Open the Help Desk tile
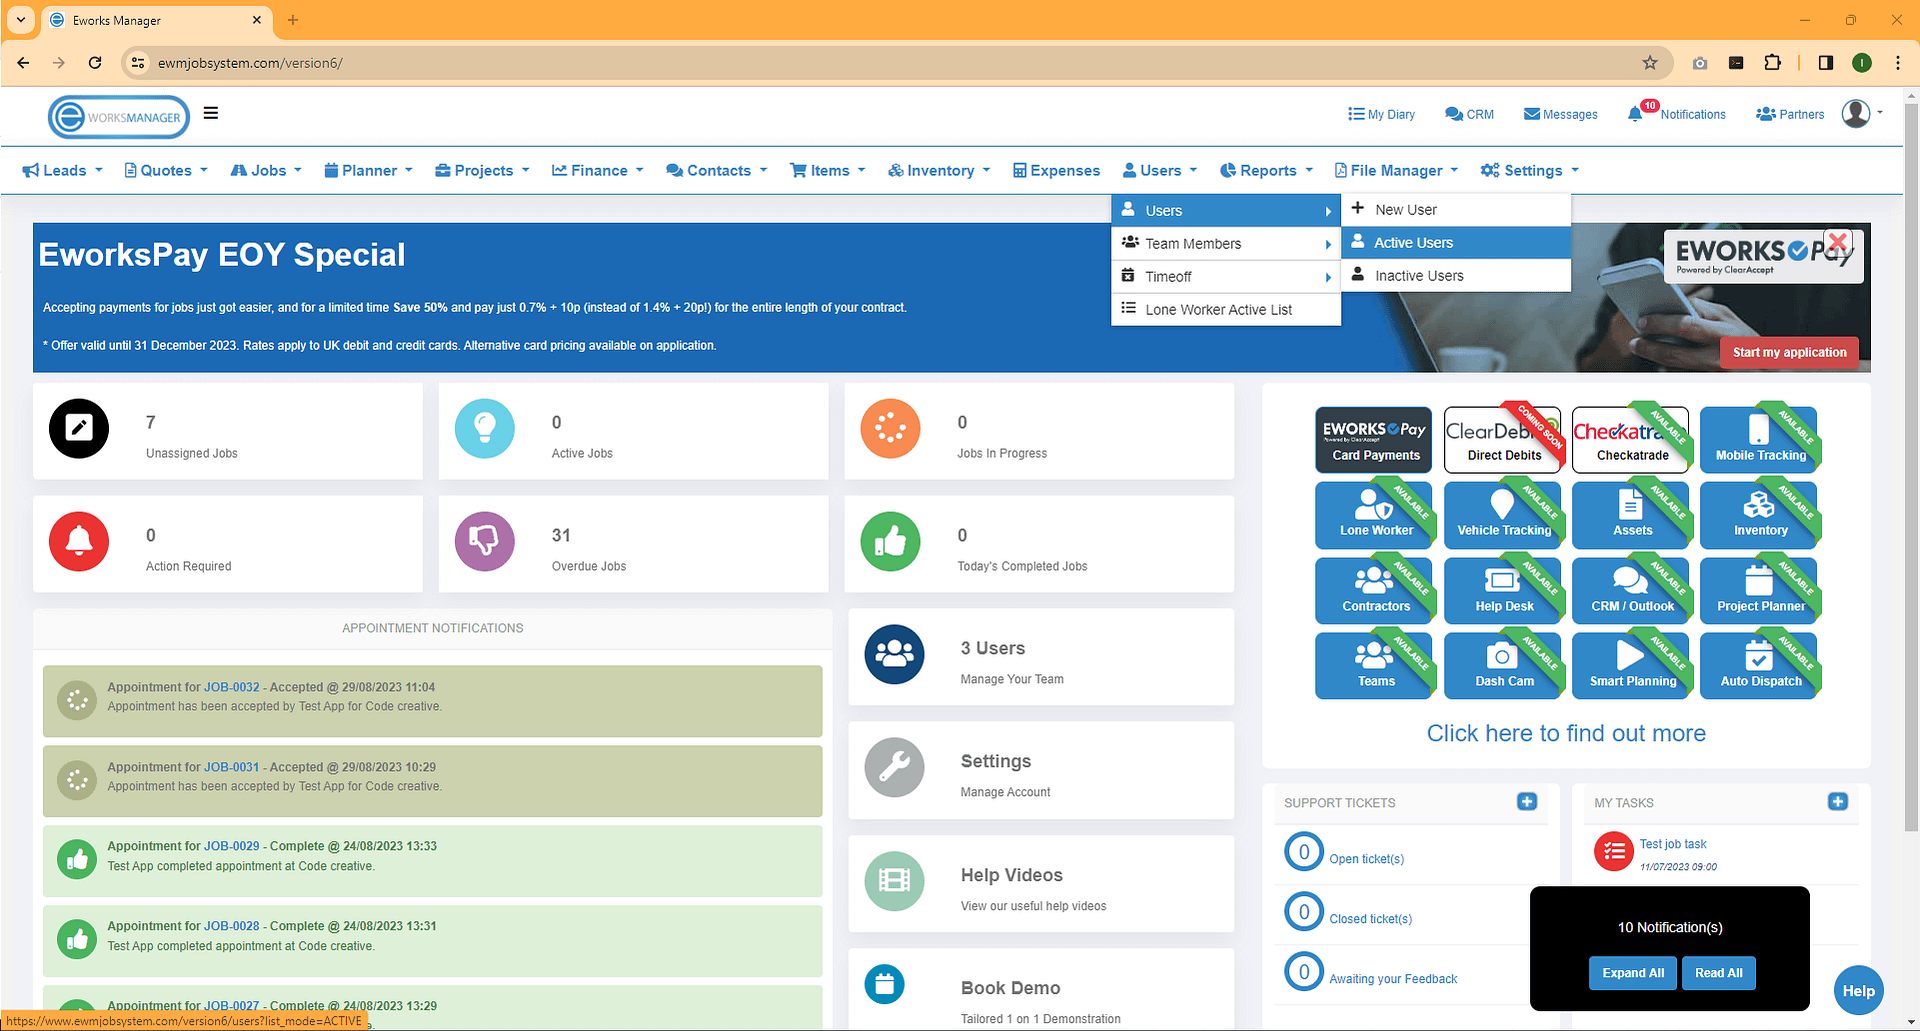This screenshot has width=1920, height=1031. (1503, 591)
